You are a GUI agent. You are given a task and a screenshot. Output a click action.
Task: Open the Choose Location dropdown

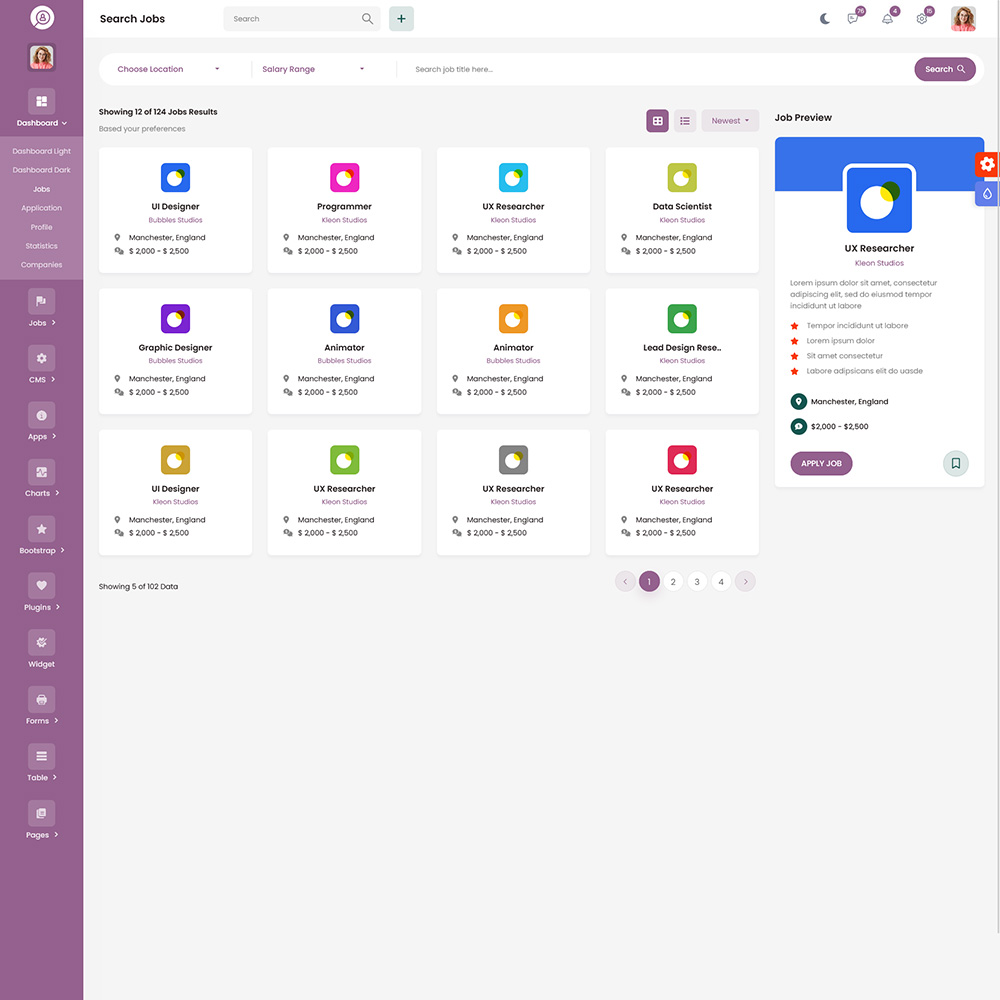(168, 69)
